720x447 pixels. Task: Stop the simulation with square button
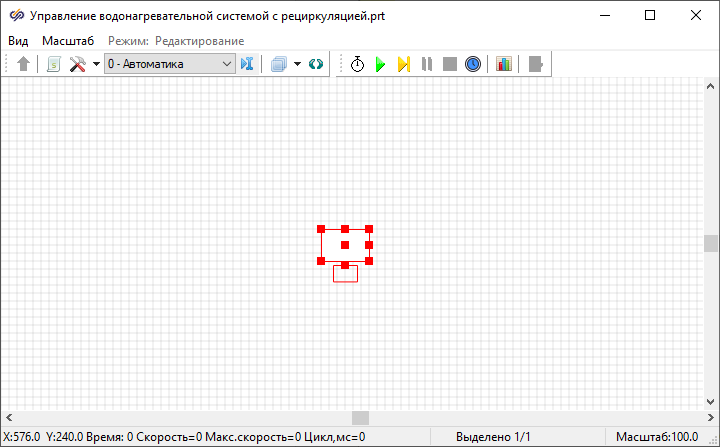tap(450, 64)
